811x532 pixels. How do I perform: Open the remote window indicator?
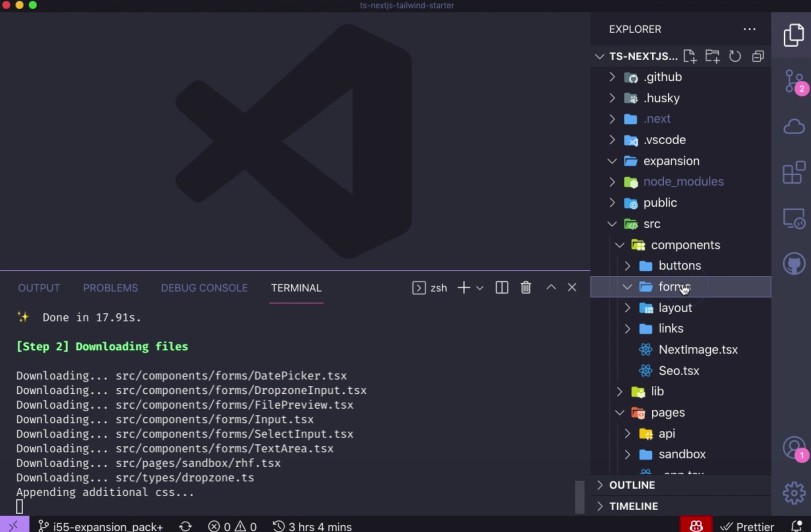point(14,525)
